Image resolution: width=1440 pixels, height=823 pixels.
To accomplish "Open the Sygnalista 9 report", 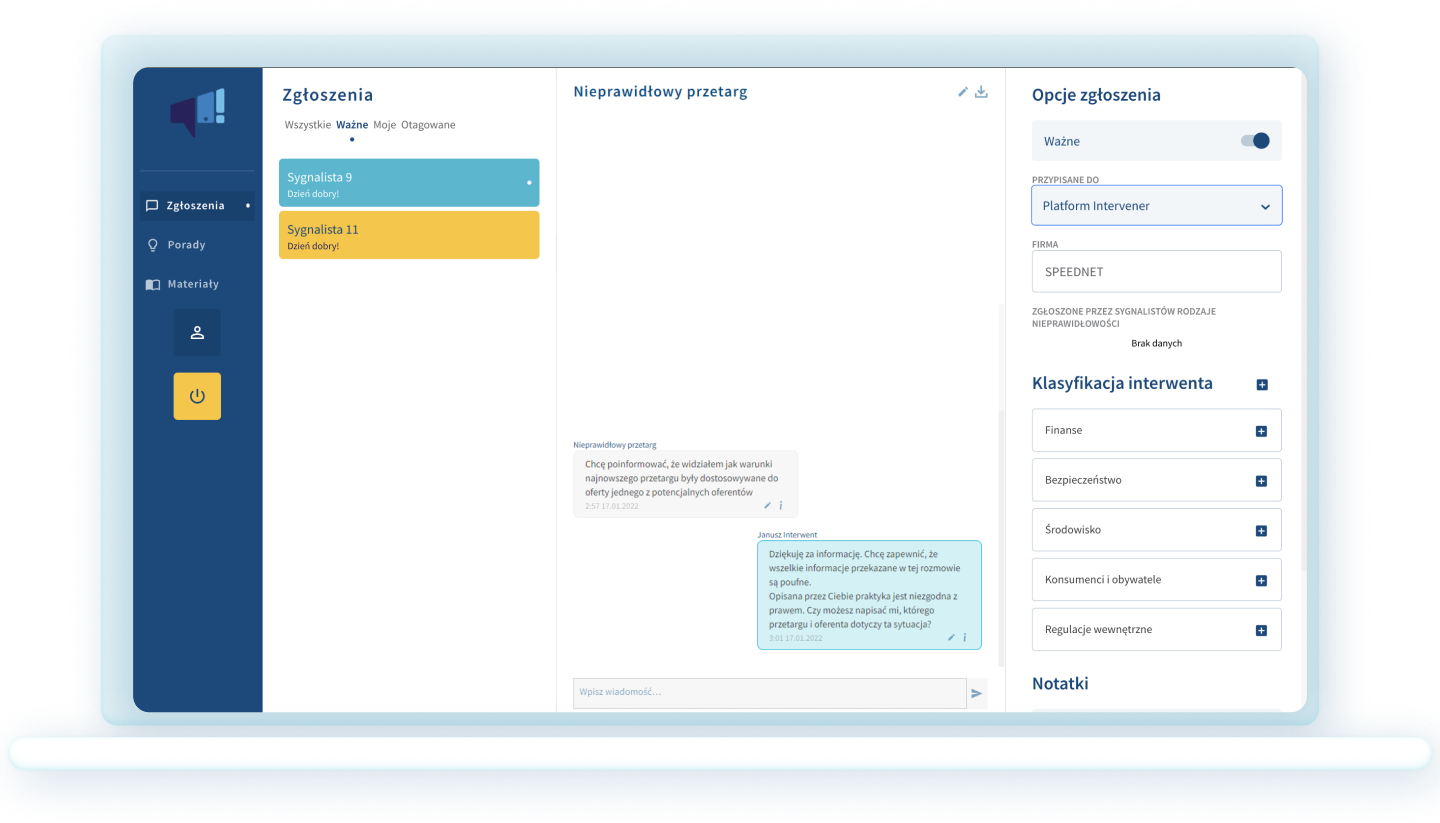I will point(409,183).
